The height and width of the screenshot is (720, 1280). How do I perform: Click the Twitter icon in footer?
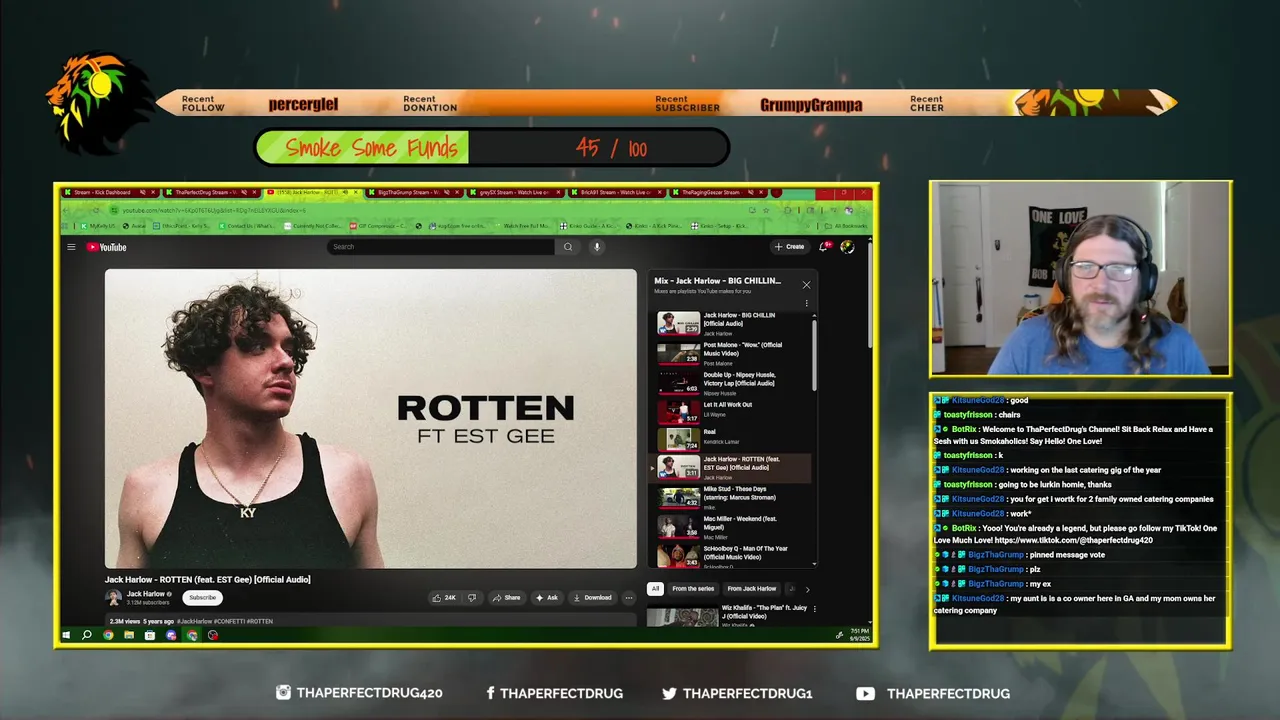click(669, 693)
